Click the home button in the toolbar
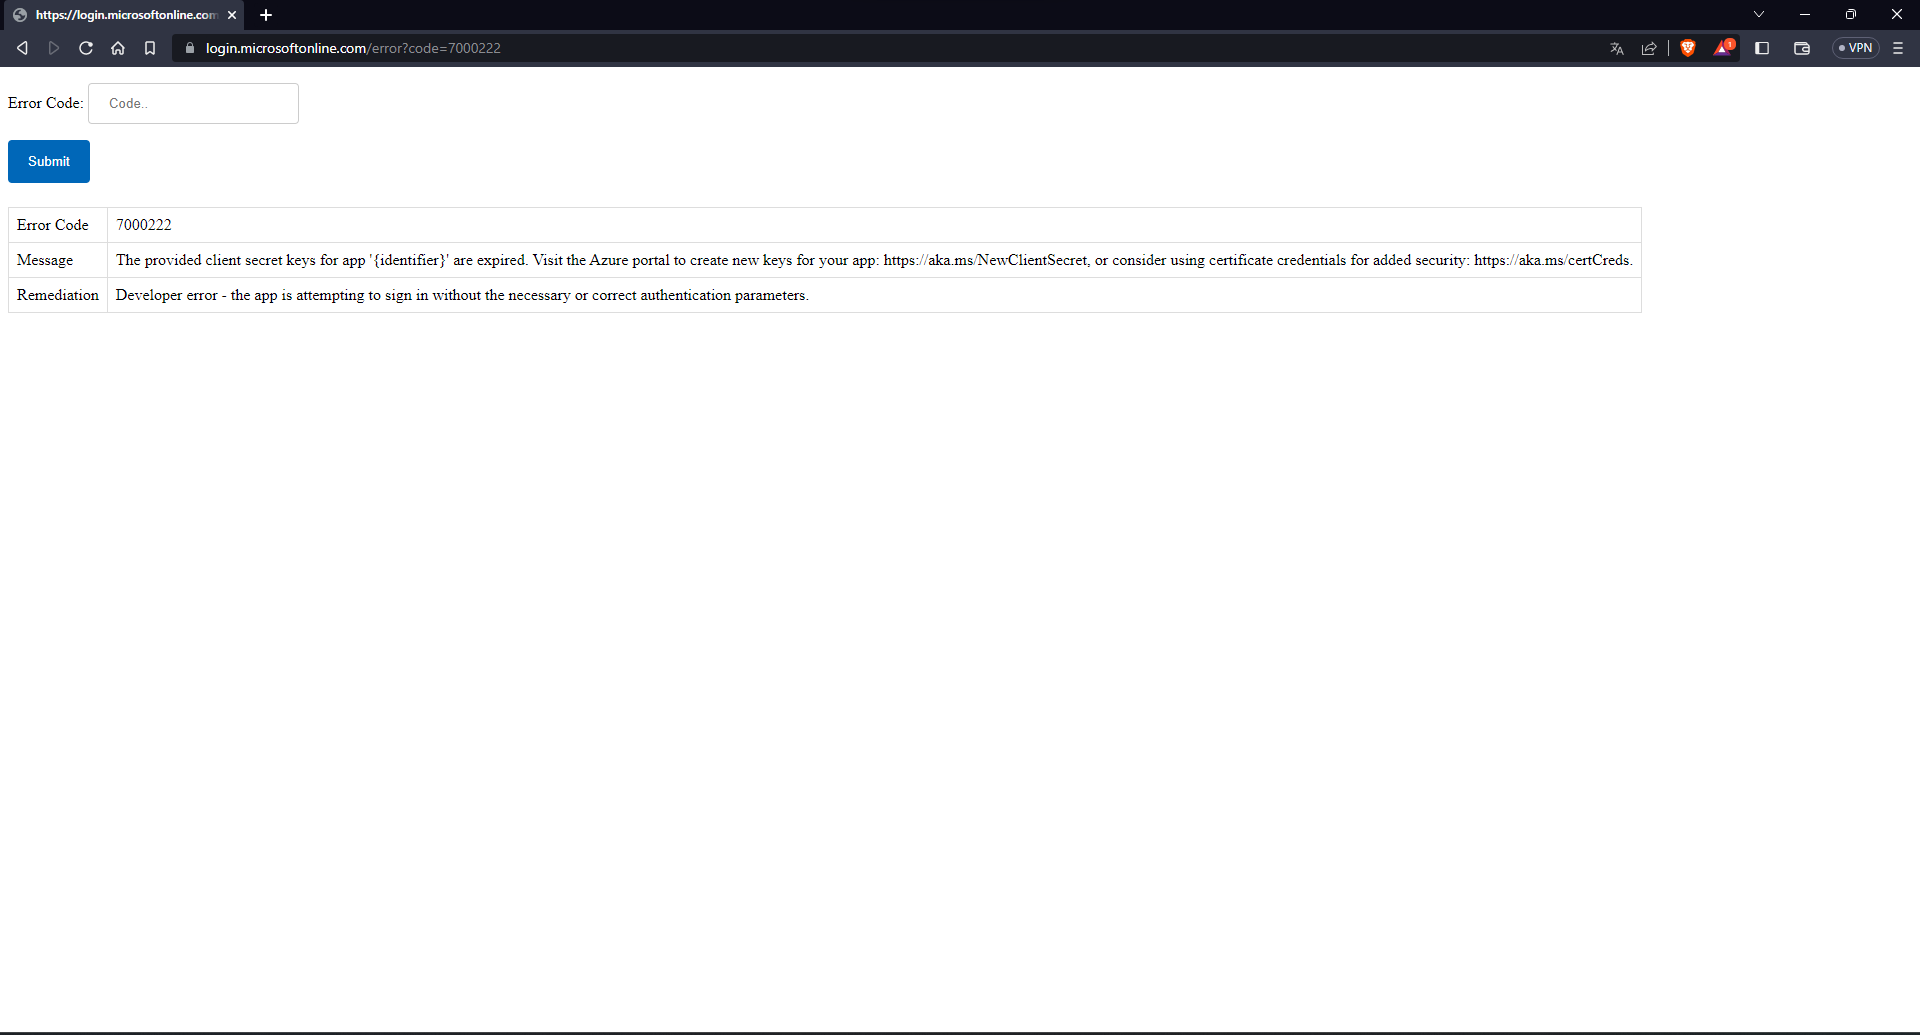Image resolution: width=1920 pixels, height=1035 pixels. [118, 48]
